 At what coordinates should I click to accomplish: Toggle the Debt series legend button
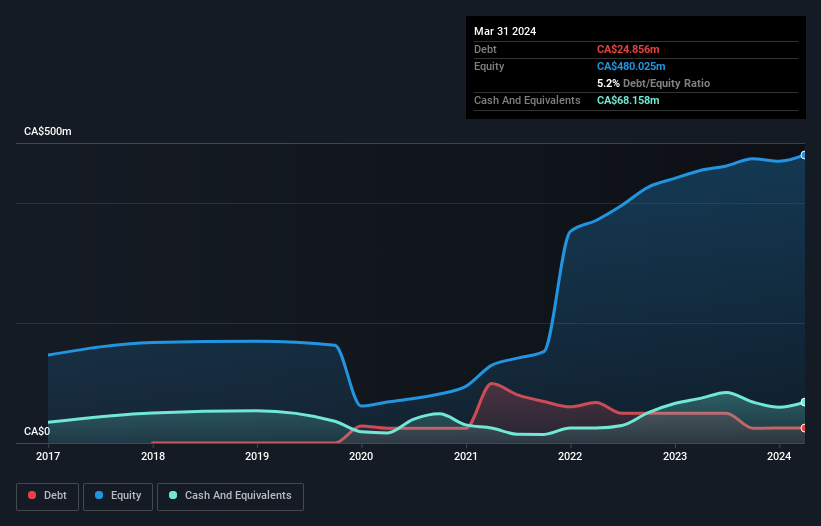click(48, 496)
